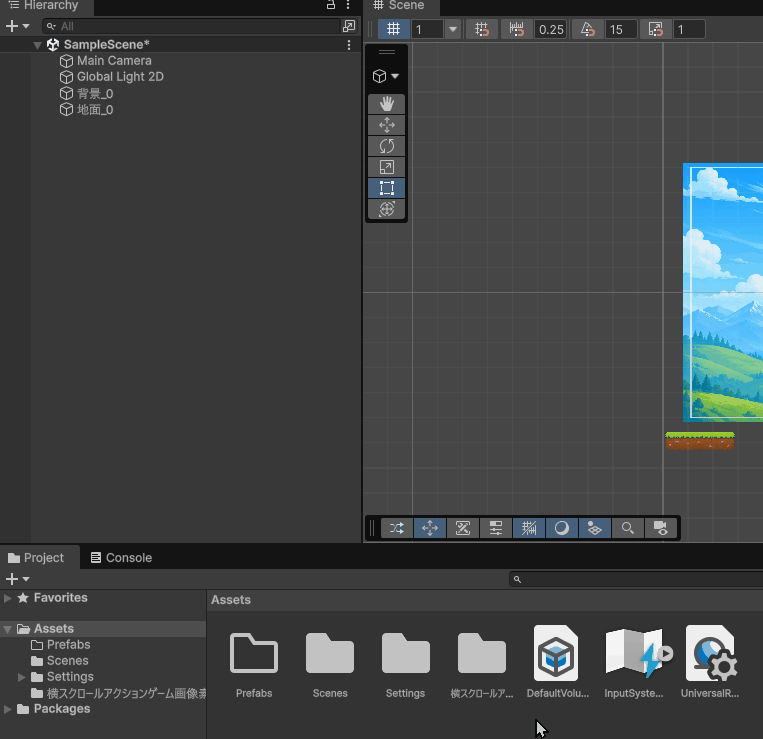Screen dimensions: 763x739
Task: Toggle the move-arrows button in bottom overlay
Action: (x=430, y=528)
